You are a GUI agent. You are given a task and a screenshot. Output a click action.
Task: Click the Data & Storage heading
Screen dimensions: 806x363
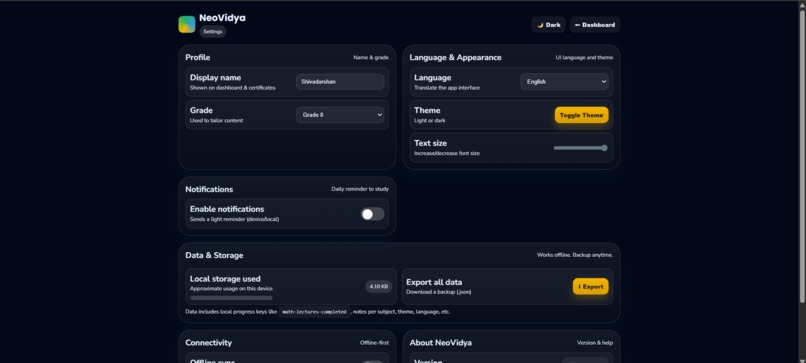tap(214, 255)
